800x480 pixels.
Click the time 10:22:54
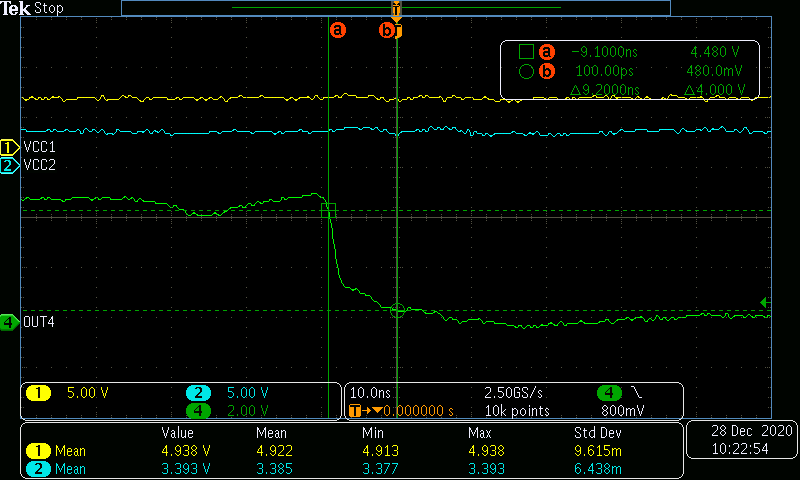coord(740,449)
